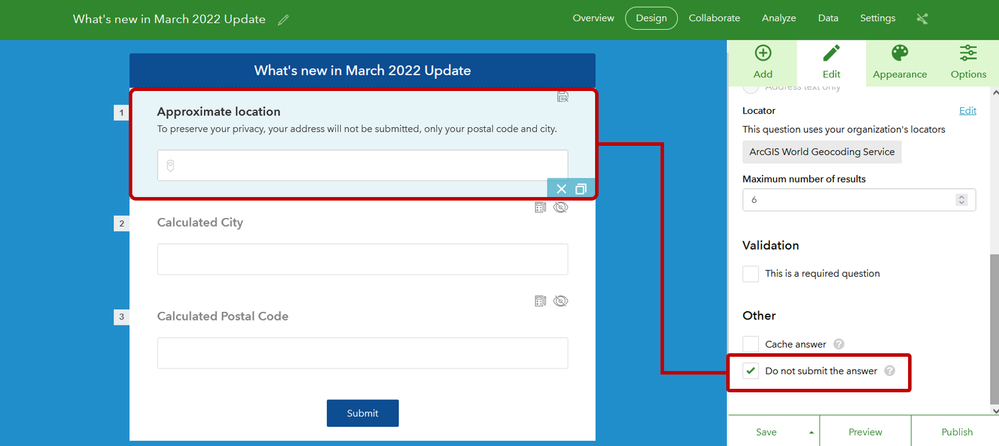The height and width of the screenshot is (446, 999).
Task: Delete the Approximate location question
Action: [561, 189]
